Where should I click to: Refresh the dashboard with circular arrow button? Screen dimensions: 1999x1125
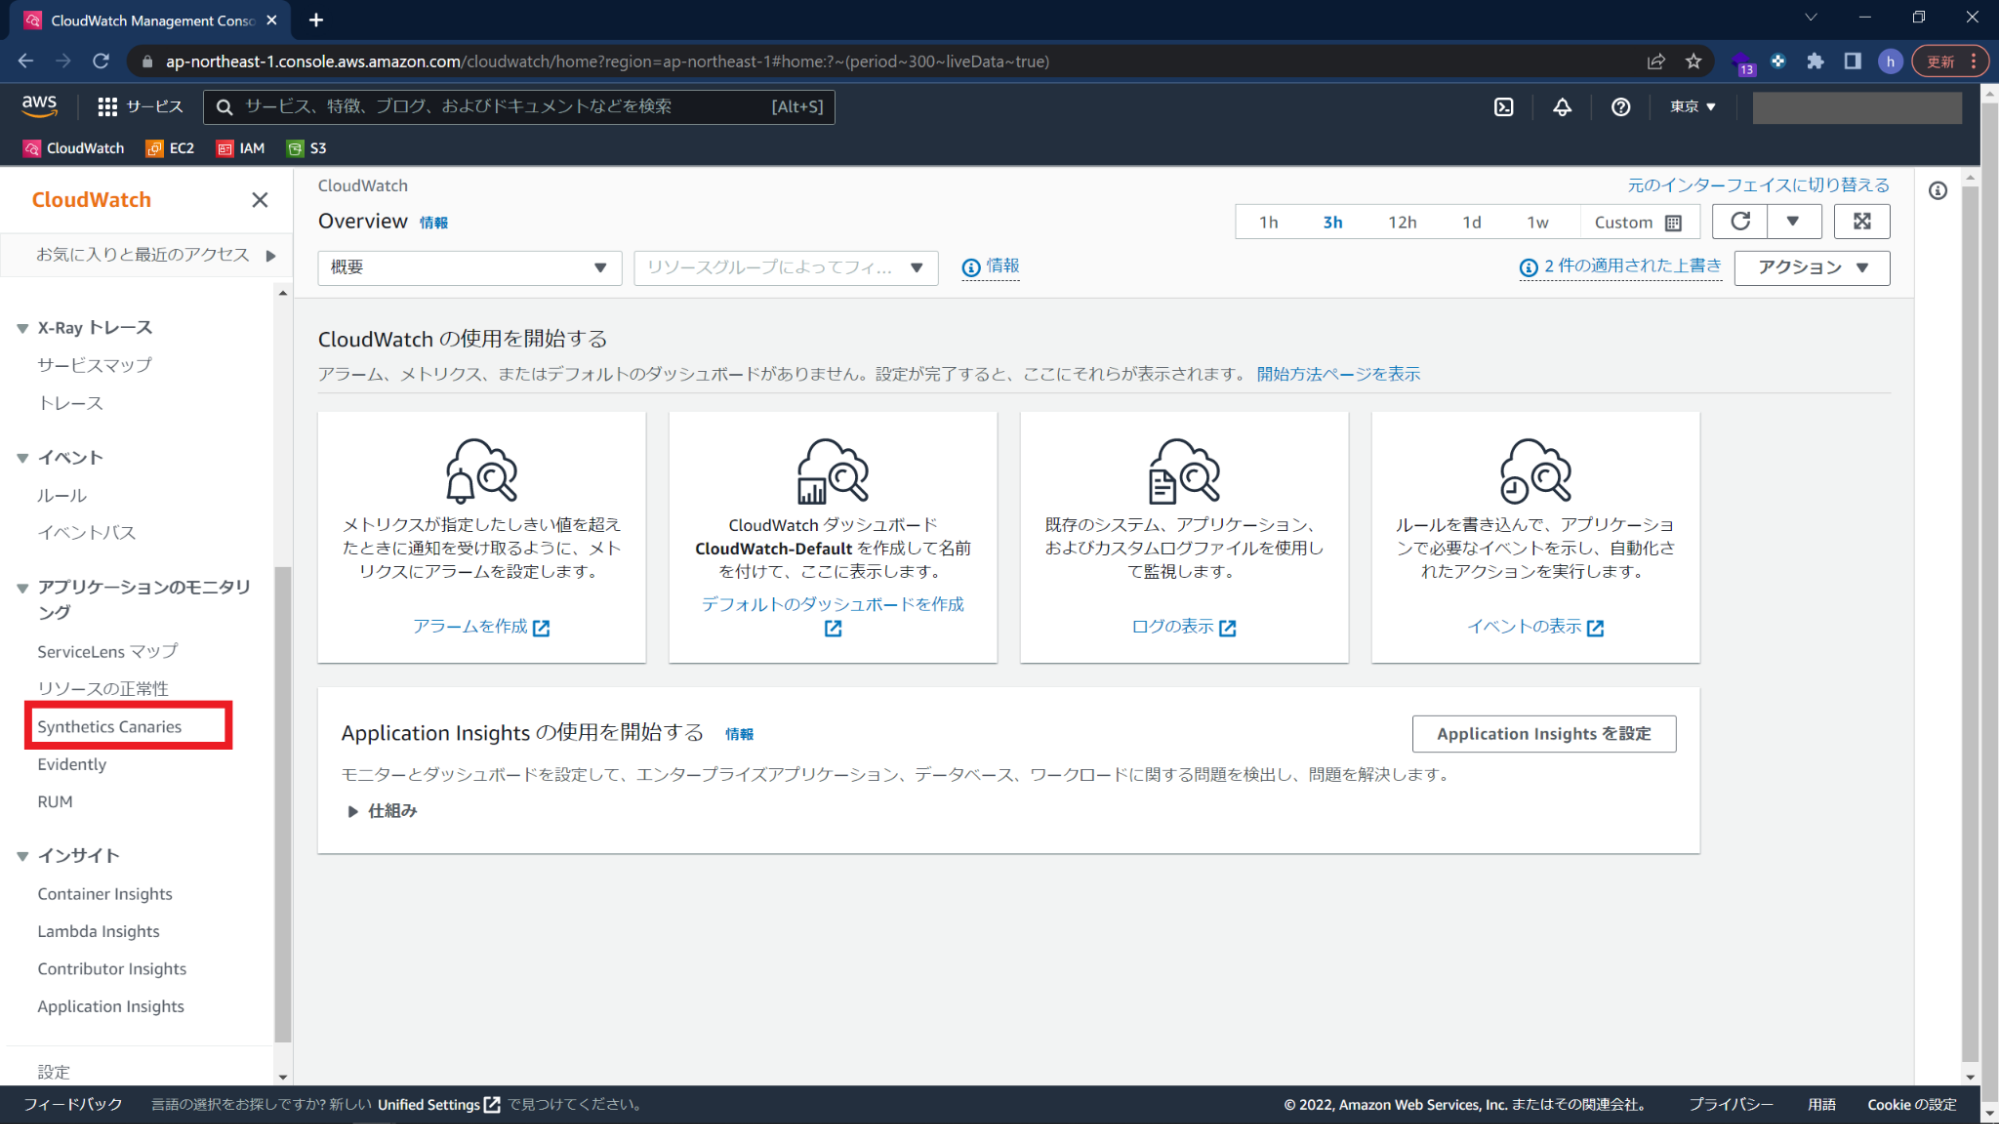point(1740,221)
